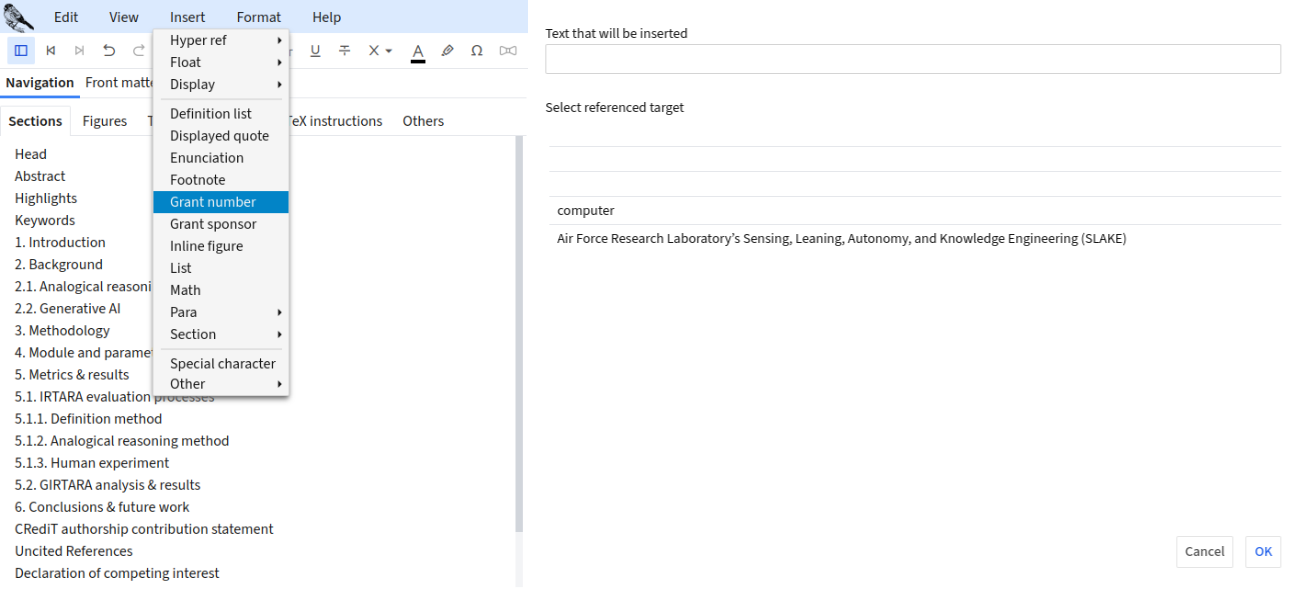Open the text color swatch
This screenshot has height=589, width=1299.
click(418, 51)
